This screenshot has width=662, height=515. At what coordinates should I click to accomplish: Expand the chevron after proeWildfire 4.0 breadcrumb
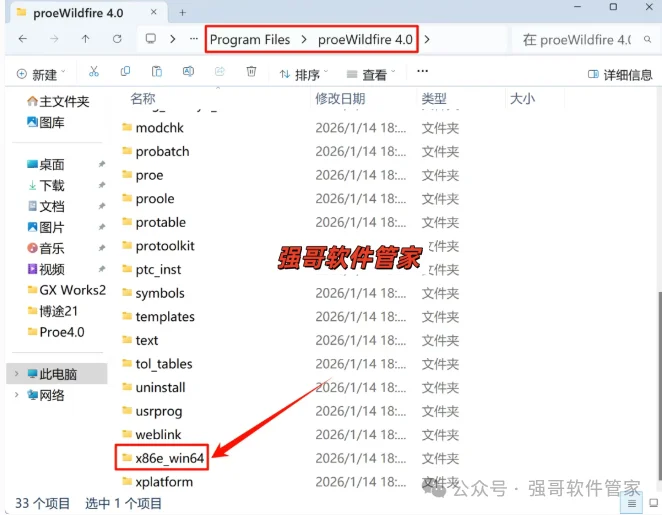427,39
